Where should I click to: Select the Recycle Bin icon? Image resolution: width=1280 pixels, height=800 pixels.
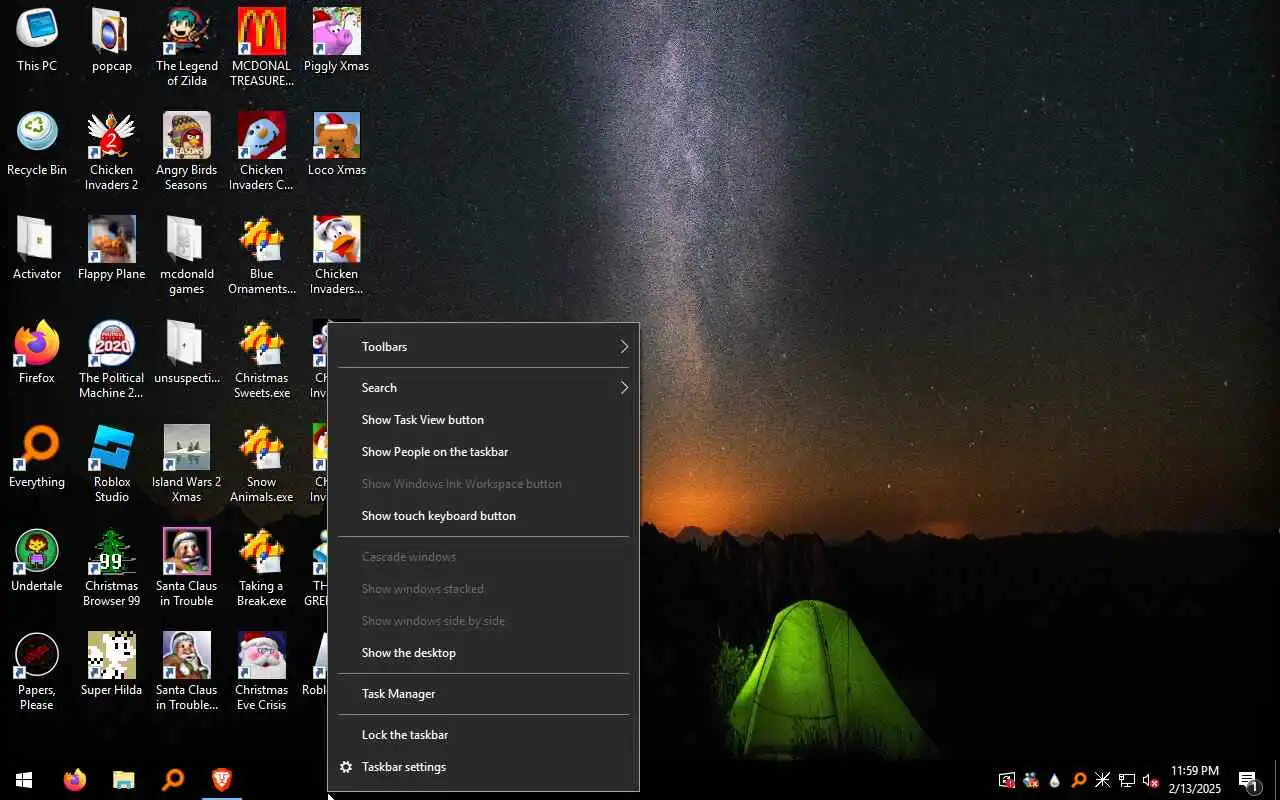(37, 145)
